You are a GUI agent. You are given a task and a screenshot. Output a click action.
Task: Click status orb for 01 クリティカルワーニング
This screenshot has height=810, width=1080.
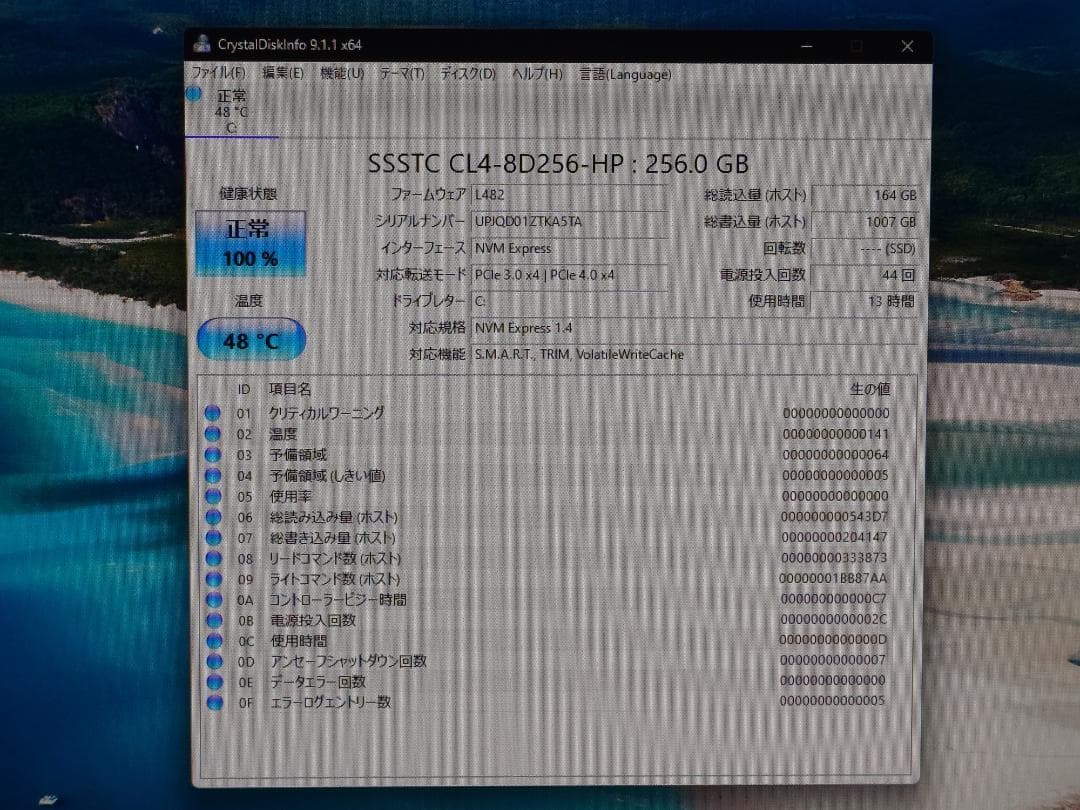(213, 413)
